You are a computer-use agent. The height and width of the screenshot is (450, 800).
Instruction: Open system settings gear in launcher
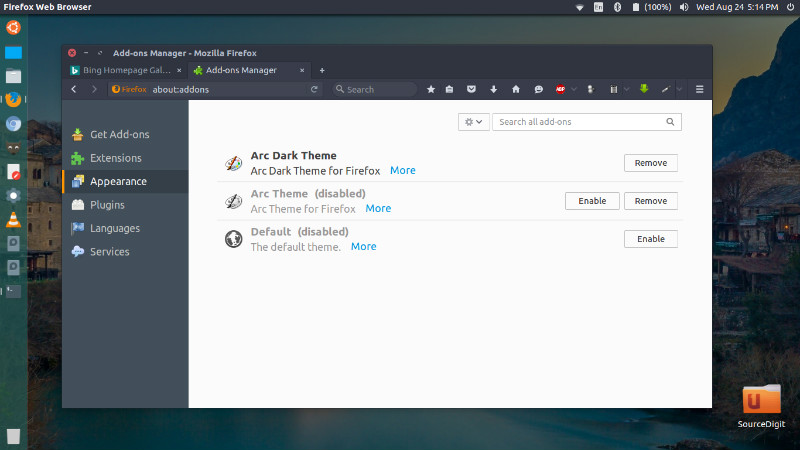coord(13,195)
